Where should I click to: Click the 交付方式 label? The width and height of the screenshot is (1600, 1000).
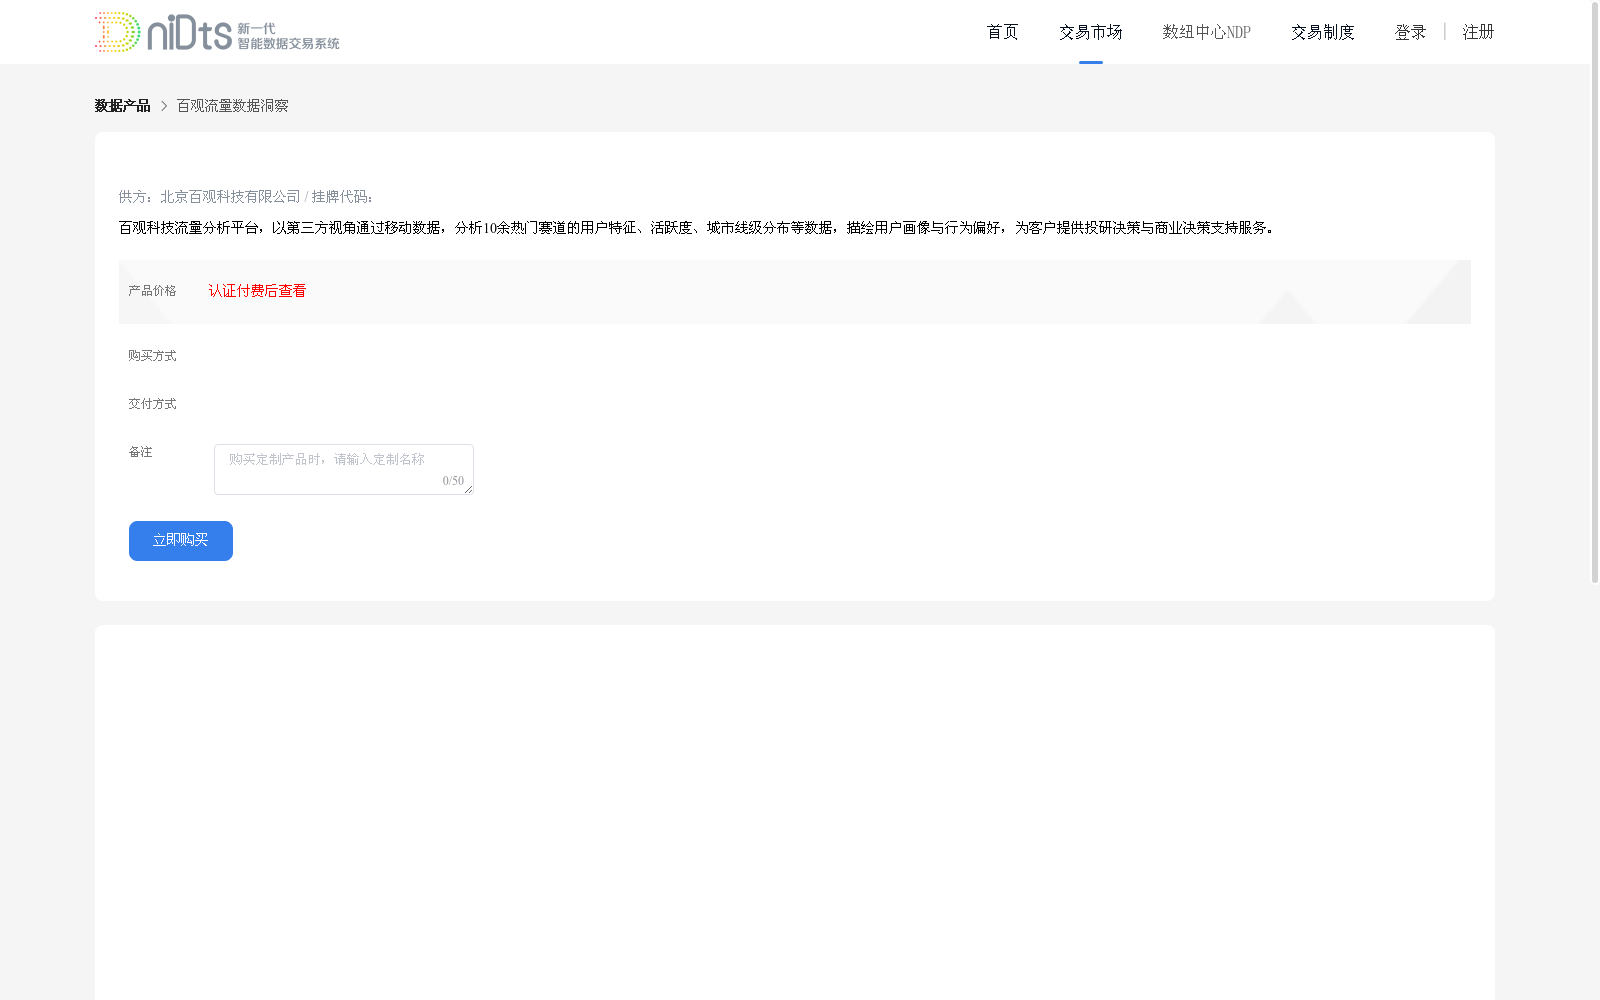coord(152,404)
